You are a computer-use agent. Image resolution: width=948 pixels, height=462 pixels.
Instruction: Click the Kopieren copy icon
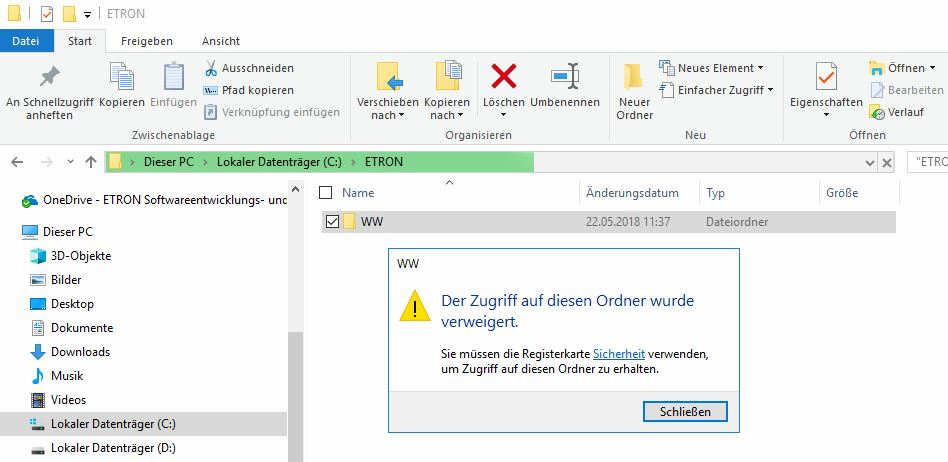click(121, 77)
